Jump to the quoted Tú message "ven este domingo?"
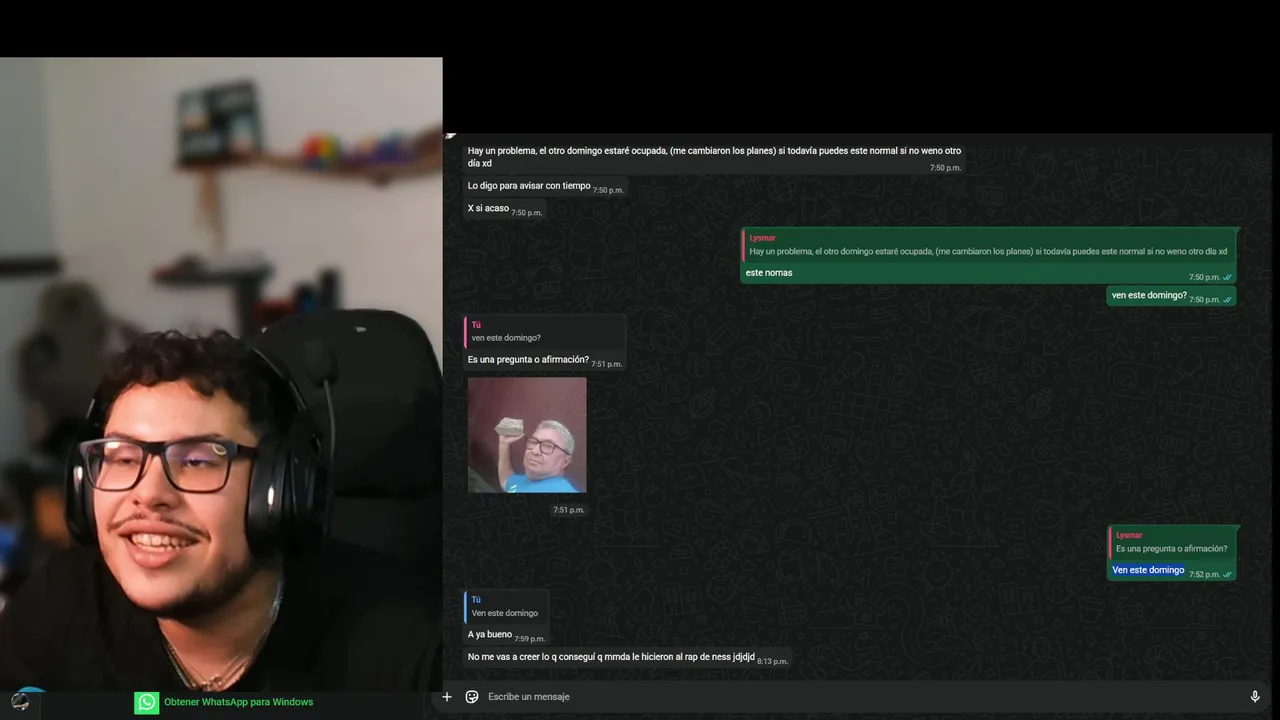This screenshot has width=1280, height=720. (x=545, y=332)
